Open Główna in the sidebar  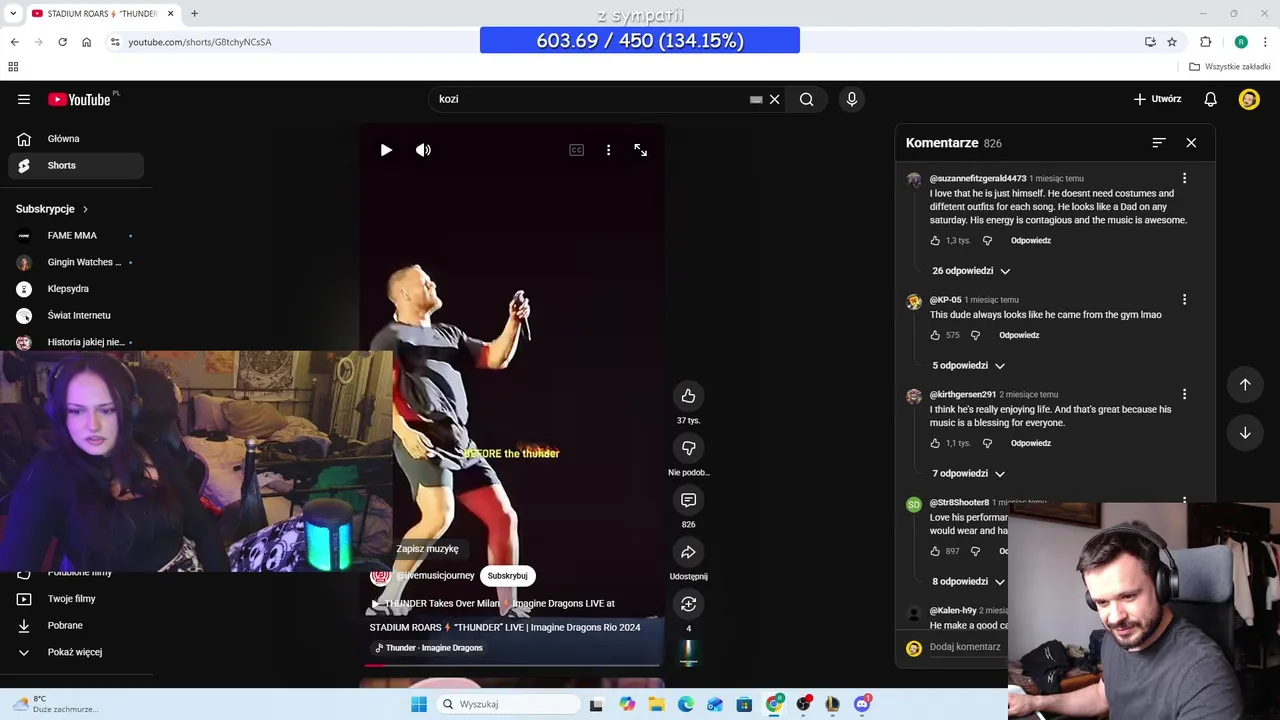[x=76, y=139]
